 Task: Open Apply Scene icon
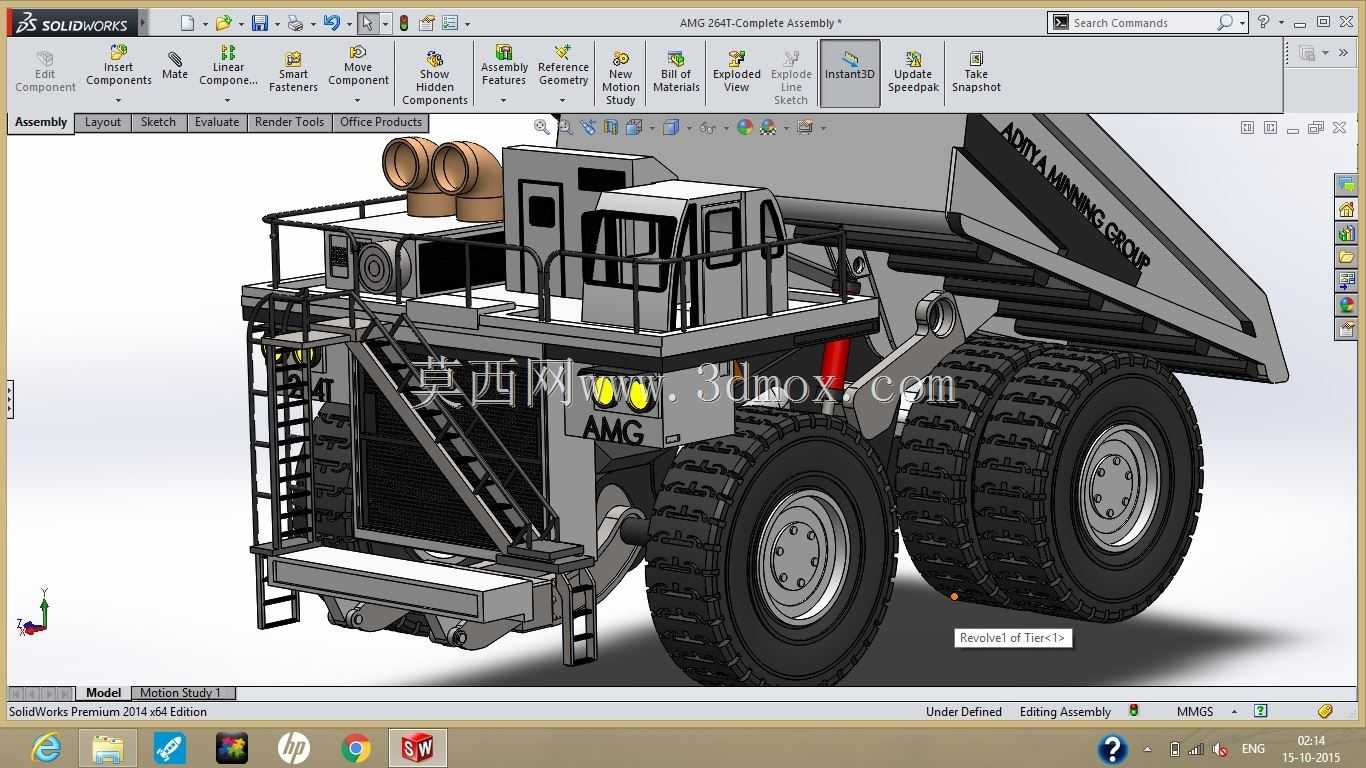click(768, 127)
